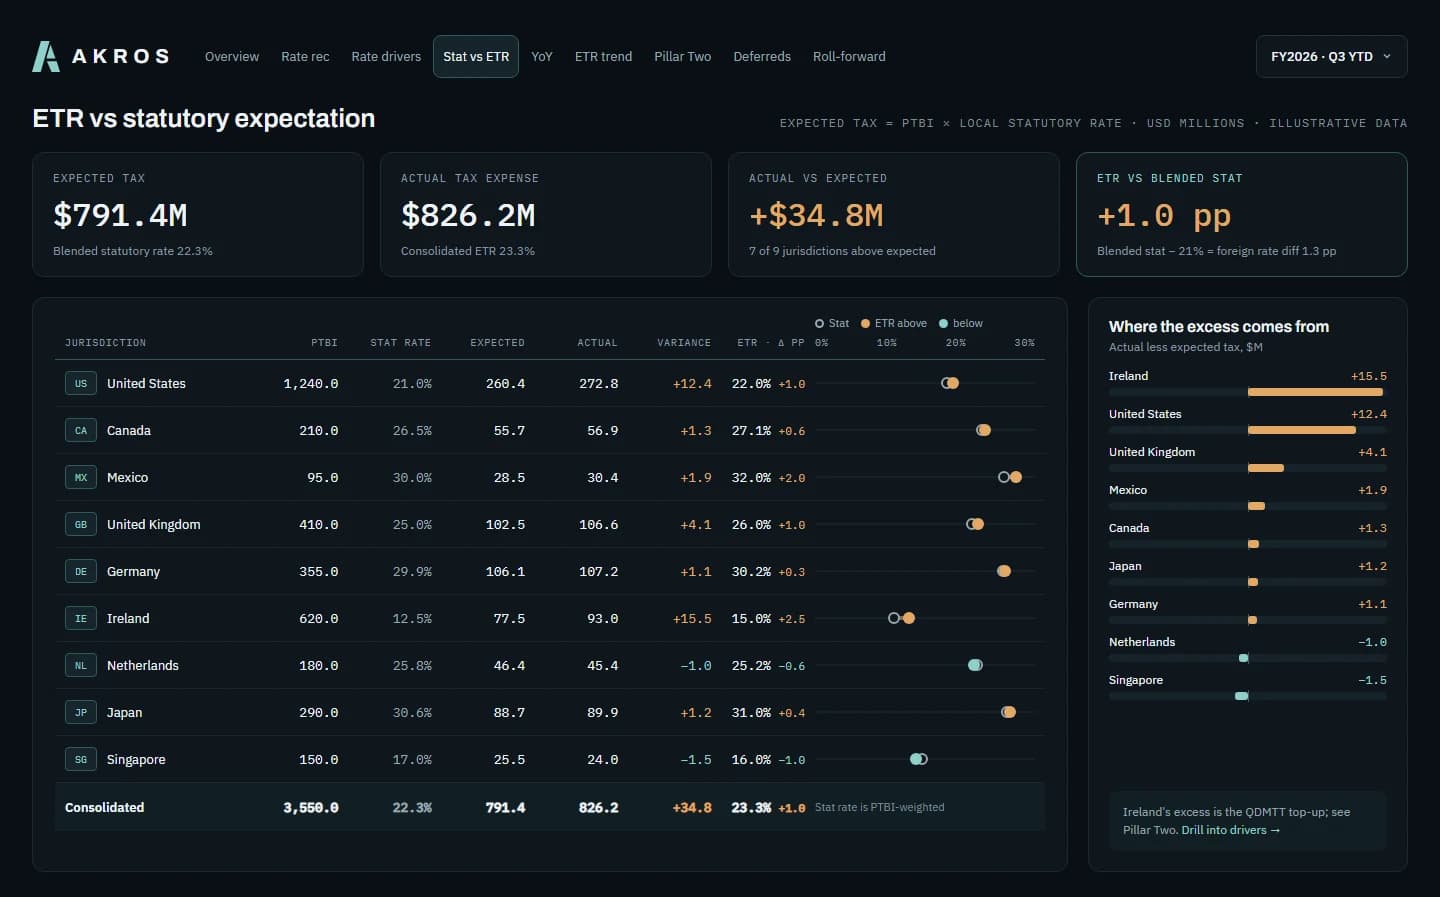The width and height of the screenshot is (1440, 897).
Task: Follow the Drill into drivers link
Action: [1230, 830]
